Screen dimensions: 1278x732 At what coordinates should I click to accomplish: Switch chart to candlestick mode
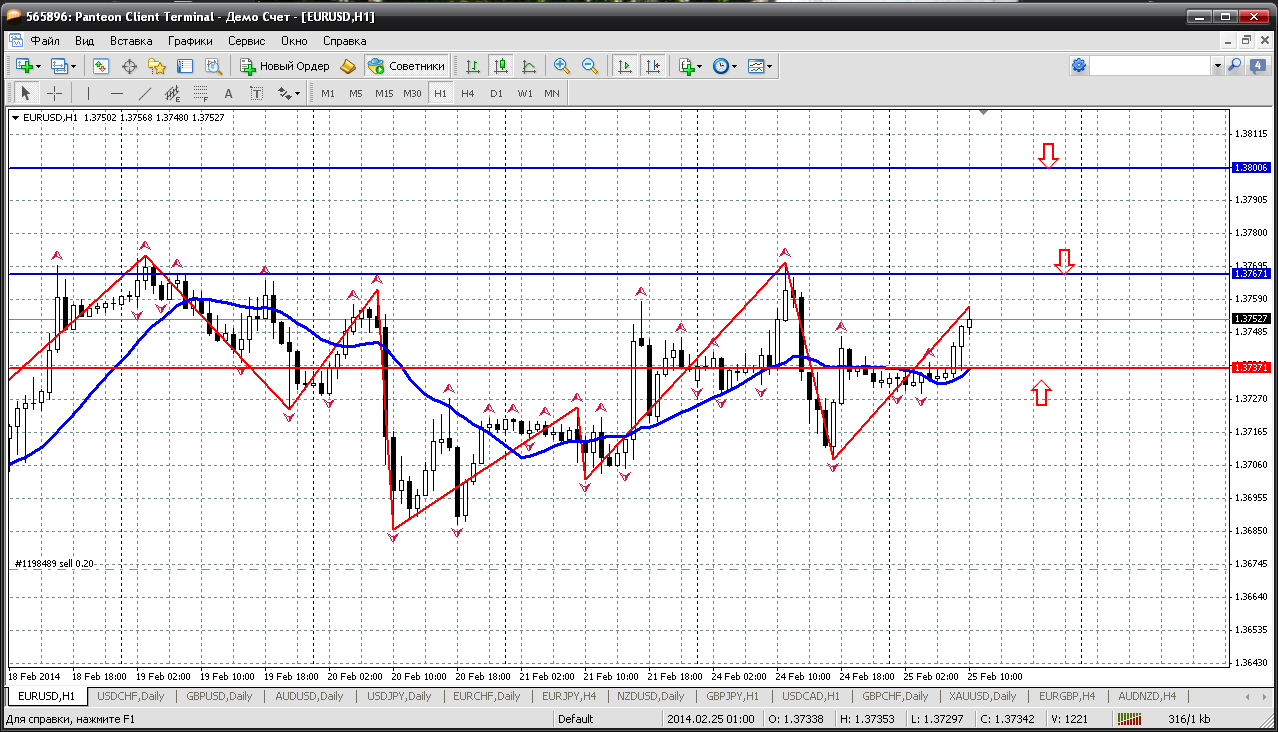click(501, 66)
